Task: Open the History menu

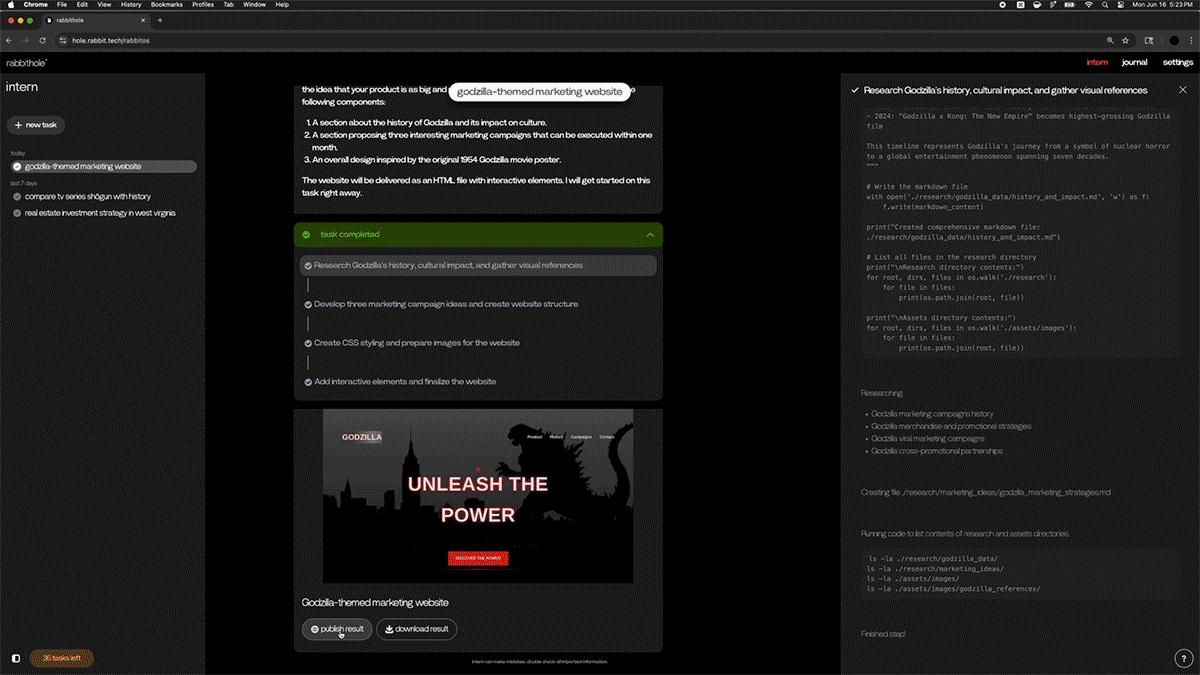Action: (x=131, y=5)
